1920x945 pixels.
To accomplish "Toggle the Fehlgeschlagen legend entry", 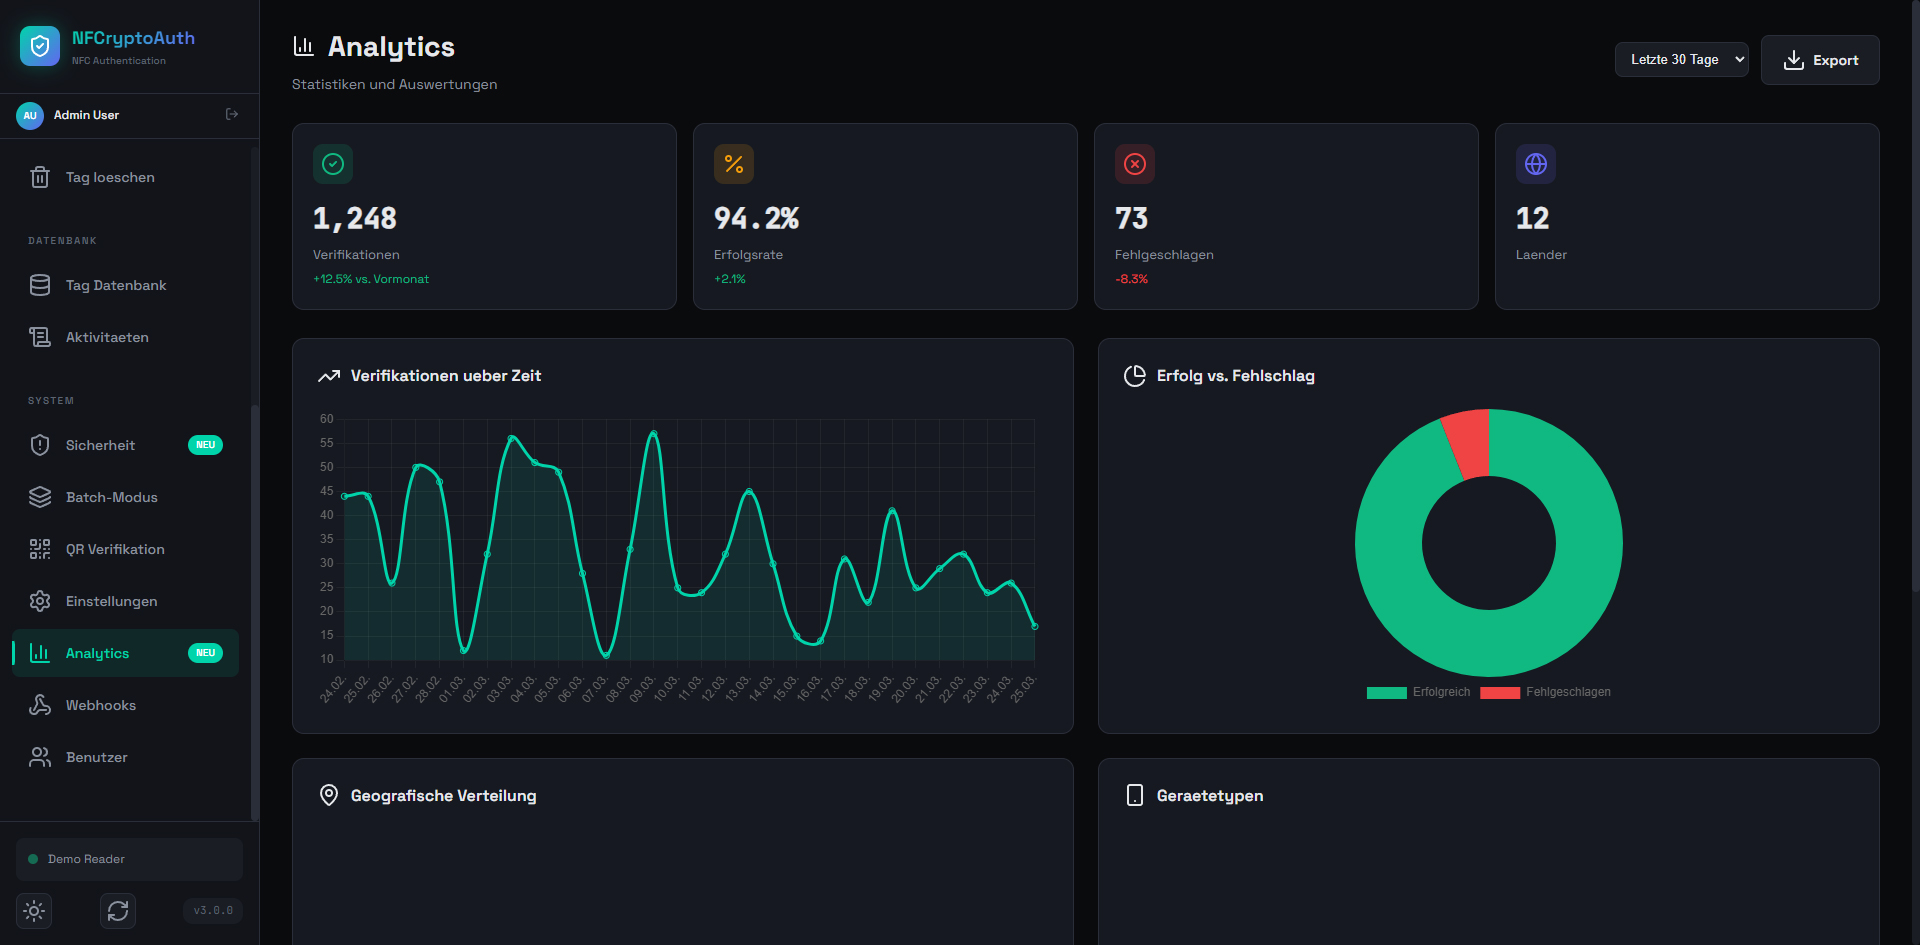I will [x=1546, y=693].
